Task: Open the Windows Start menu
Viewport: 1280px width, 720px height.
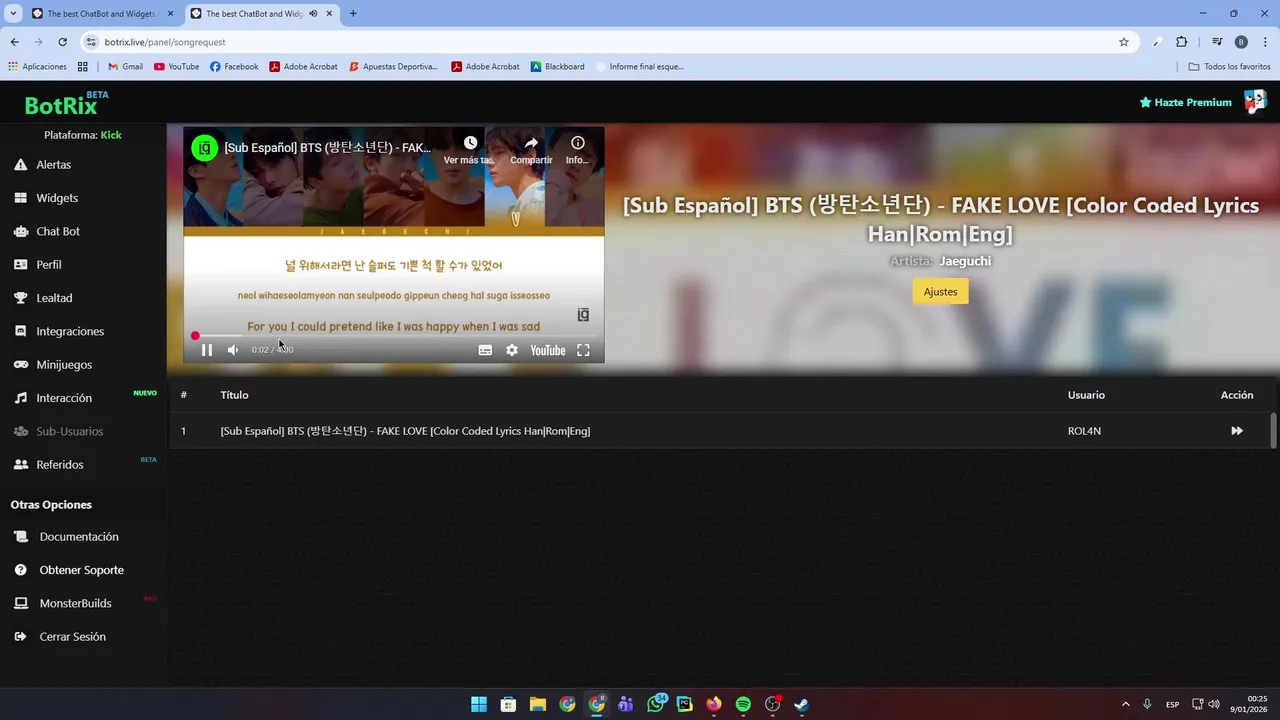Action: (x=479, y=704)
